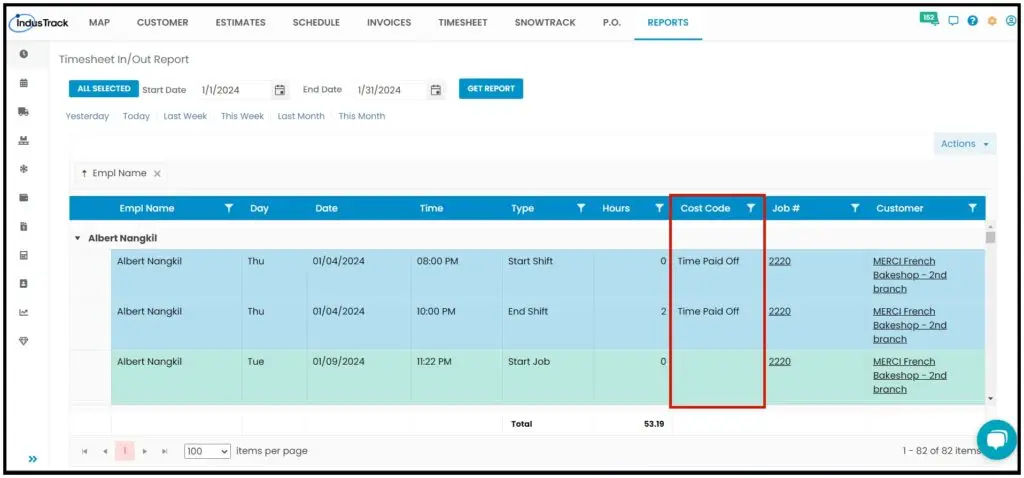This screenshot has height=478, width=1024.
Task: Open the help question mark icon
Action: 972,21
